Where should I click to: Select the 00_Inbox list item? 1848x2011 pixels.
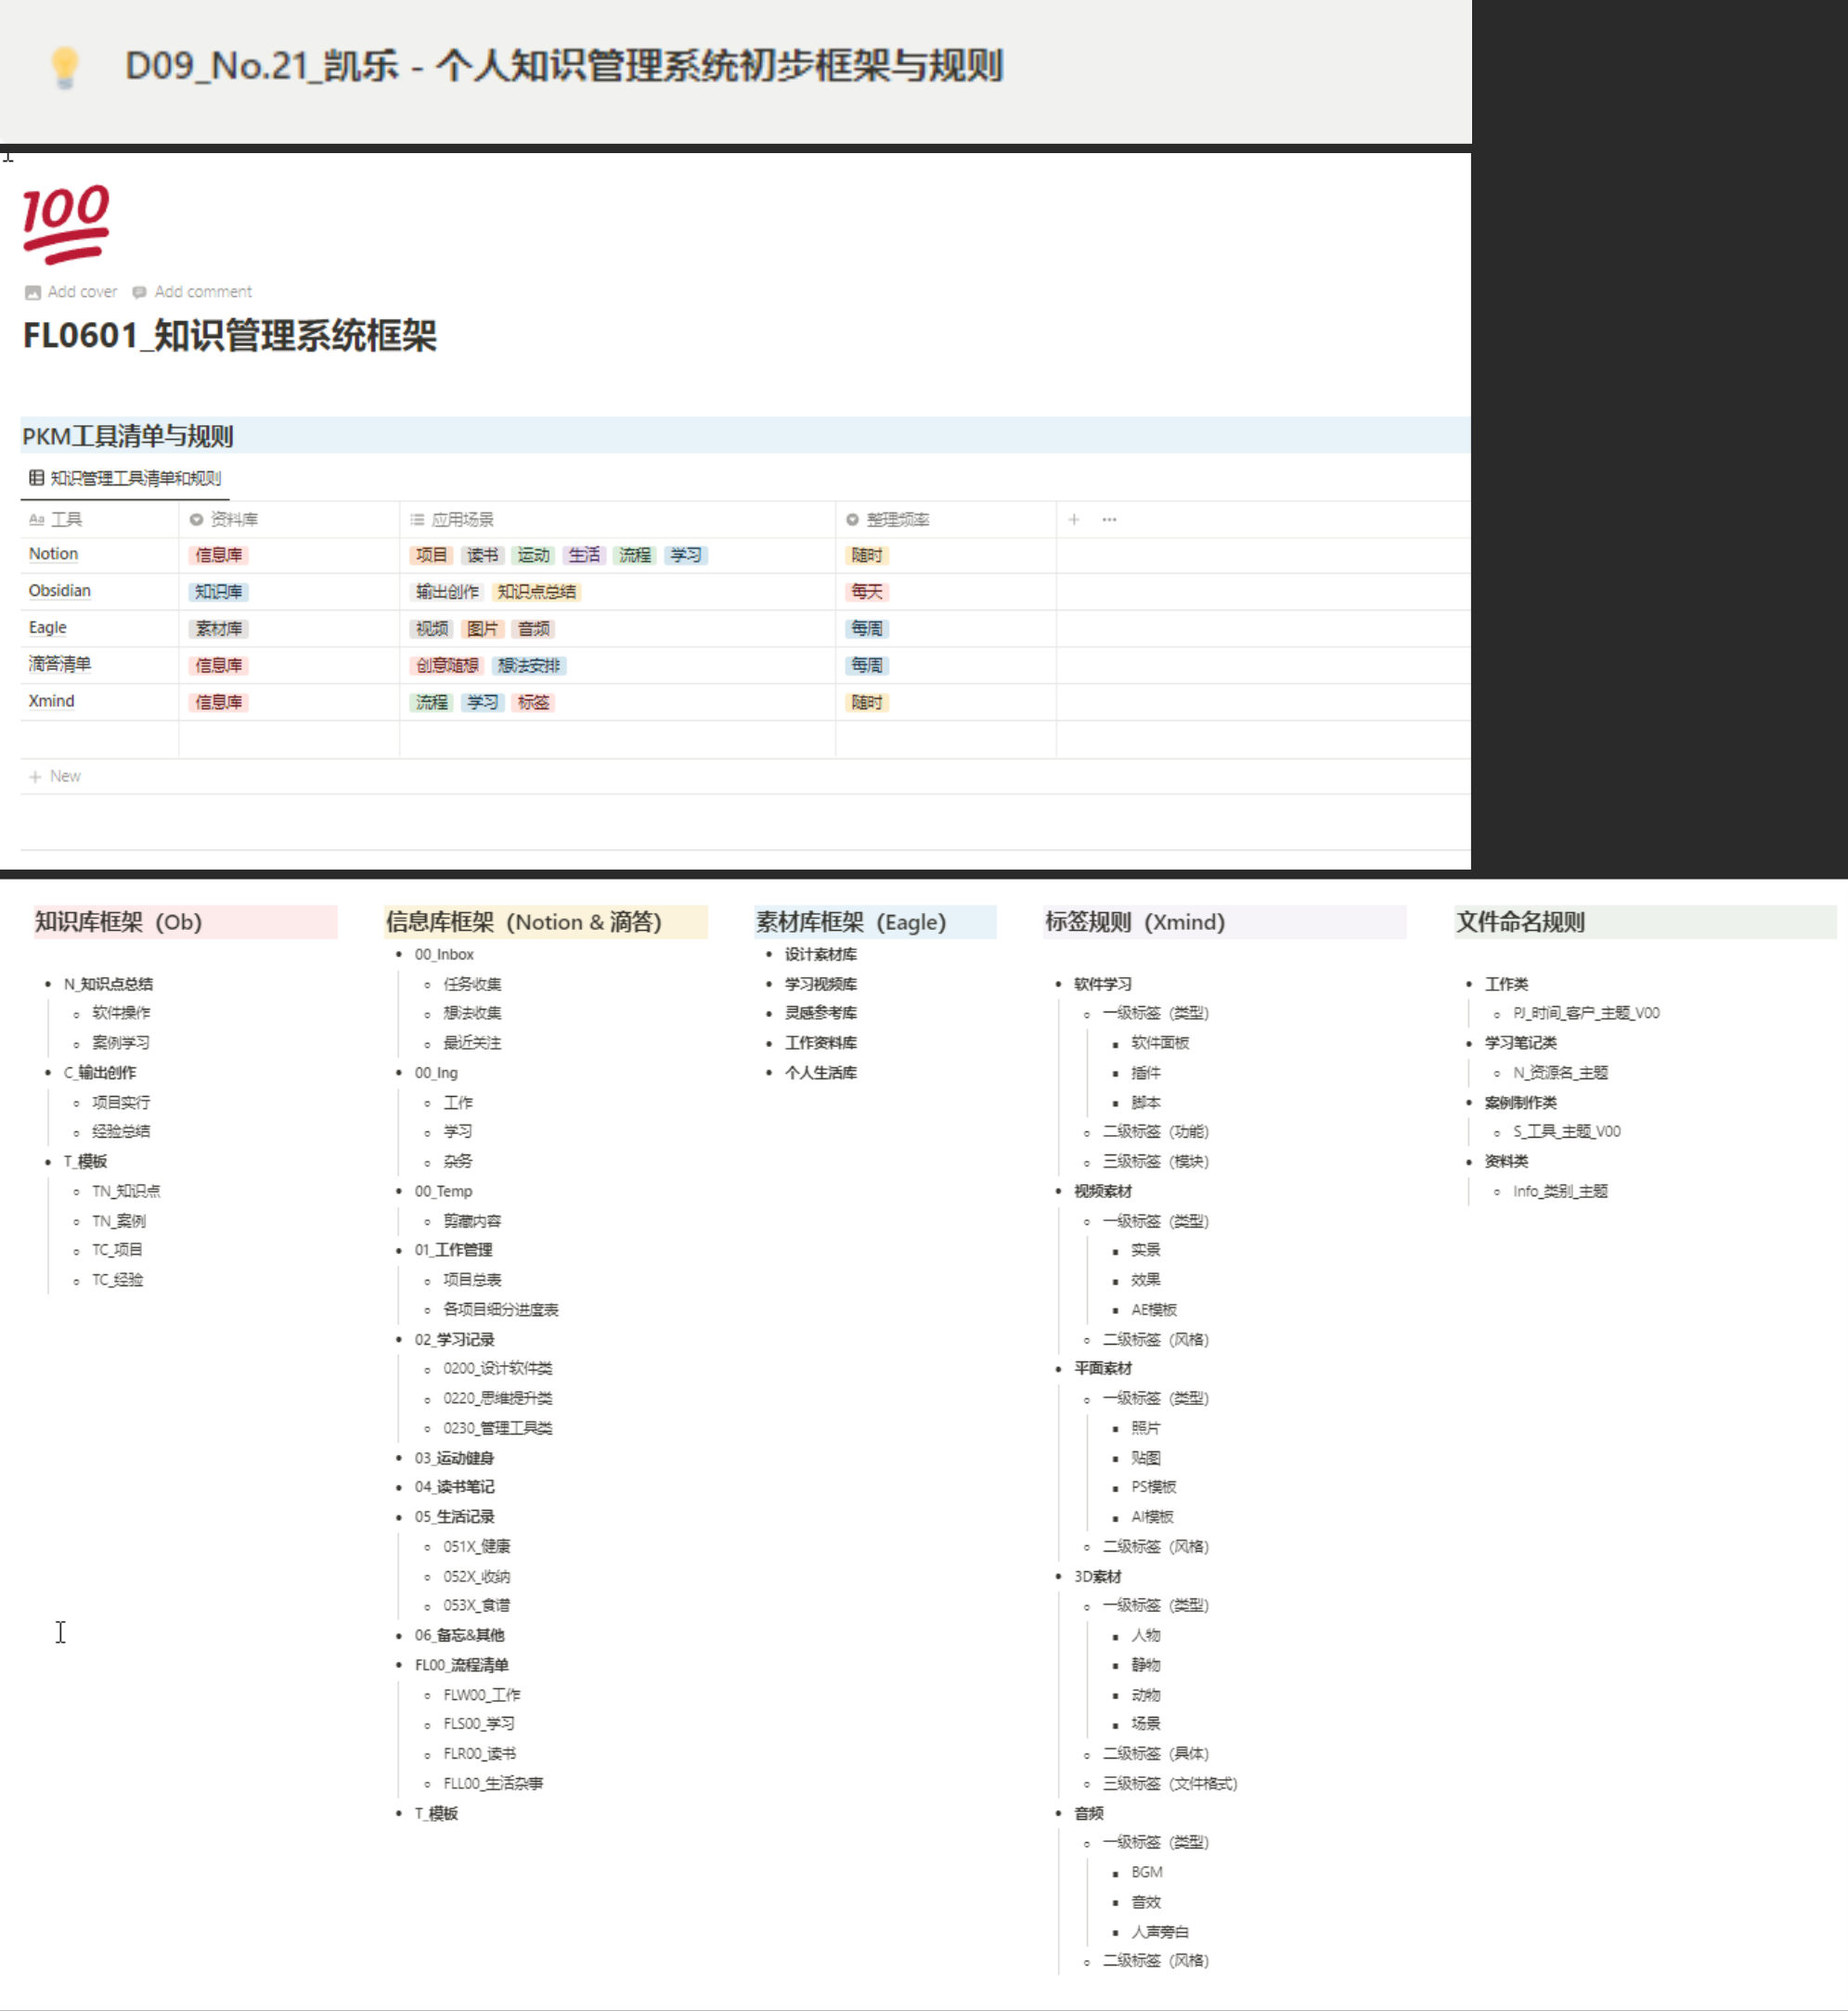tap(444, 955)
